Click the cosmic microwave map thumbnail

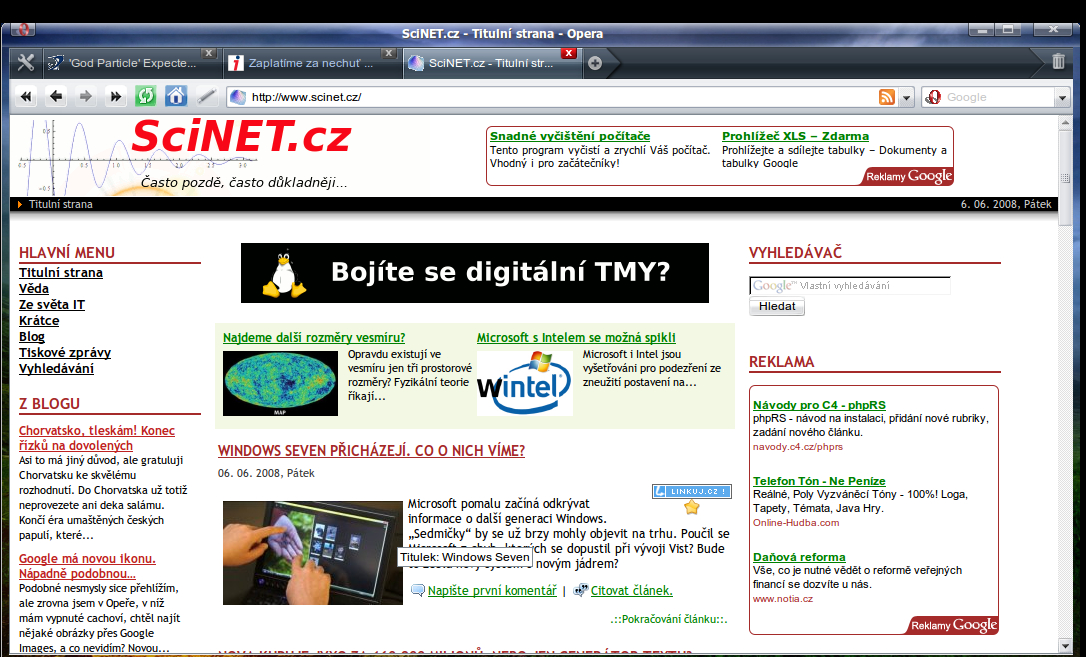click(x=281, y=383)
